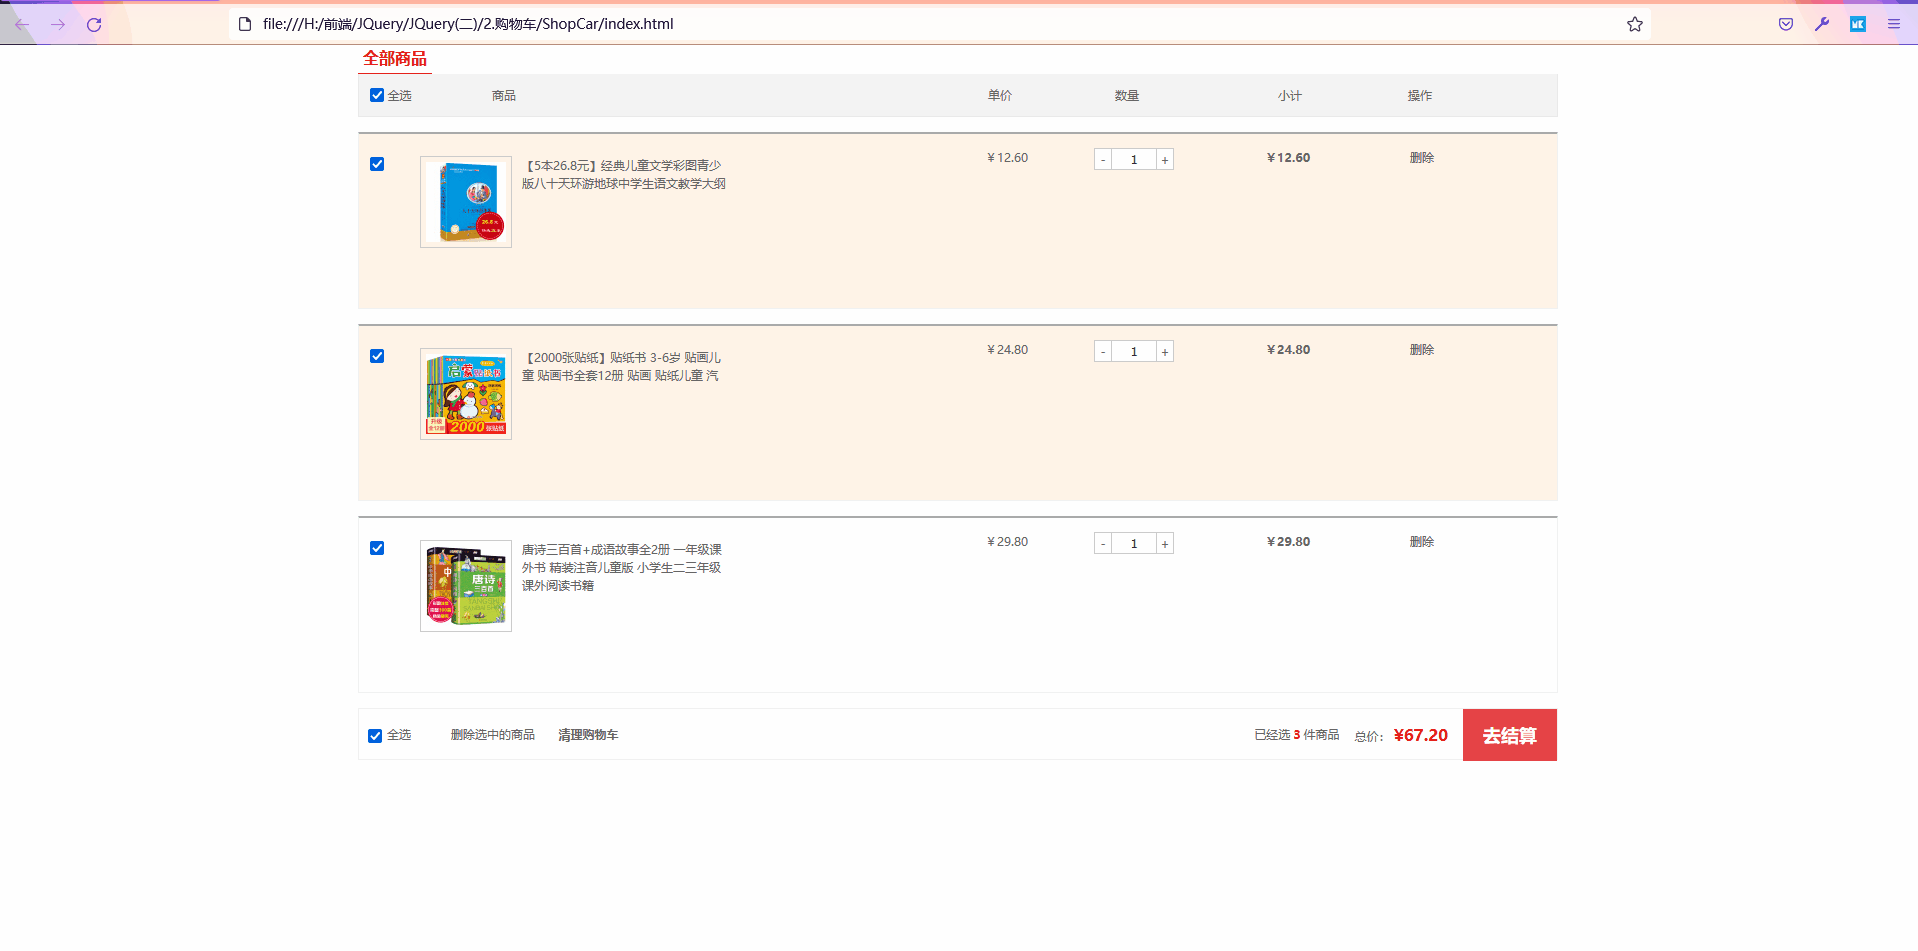The height and width of the screenshot is (951, 1918).
Task: Open the 唐诗三百首+成语故事 product title
Action: tap(621, 568)
